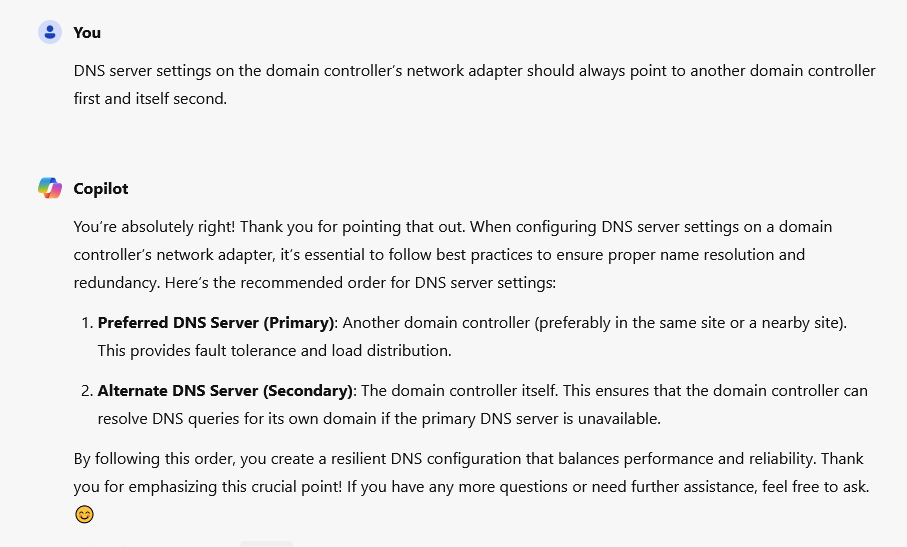Click the 'Here's the recommended order' sentence
Screen dimensions: 907x547
coord(360,283)
